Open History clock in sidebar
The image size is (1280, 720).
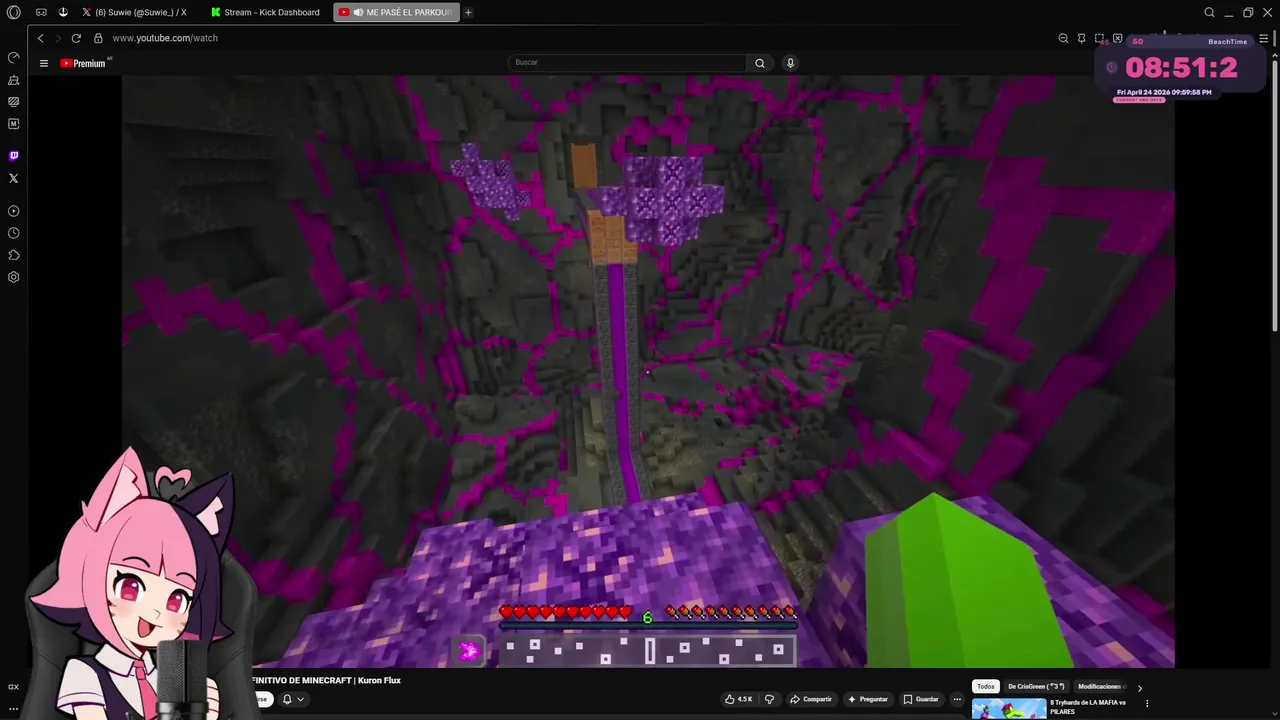[13, 233]
